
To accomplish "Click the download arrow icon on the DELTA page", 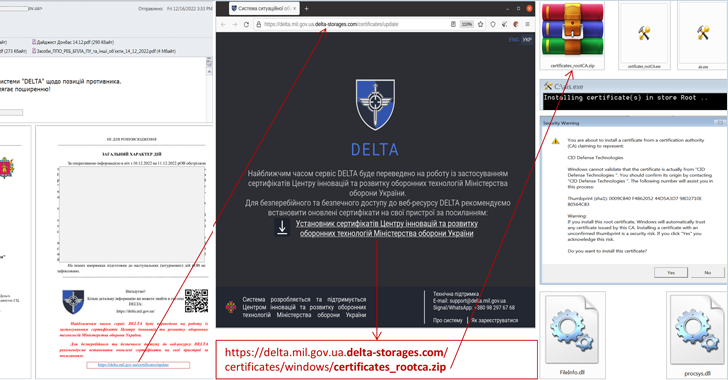I will [x=282, y=228].
